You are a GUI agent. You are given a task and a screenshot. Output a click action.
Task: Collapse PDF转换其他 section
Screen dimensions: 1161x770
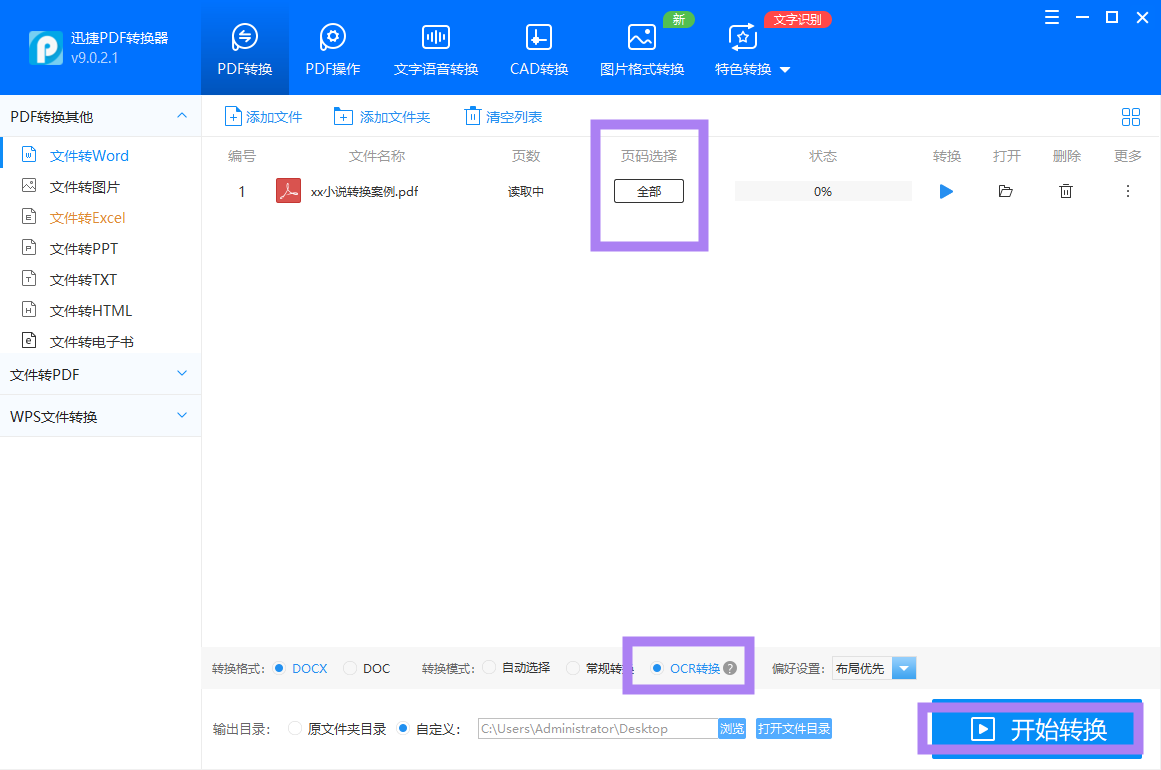tap(182, 116)
